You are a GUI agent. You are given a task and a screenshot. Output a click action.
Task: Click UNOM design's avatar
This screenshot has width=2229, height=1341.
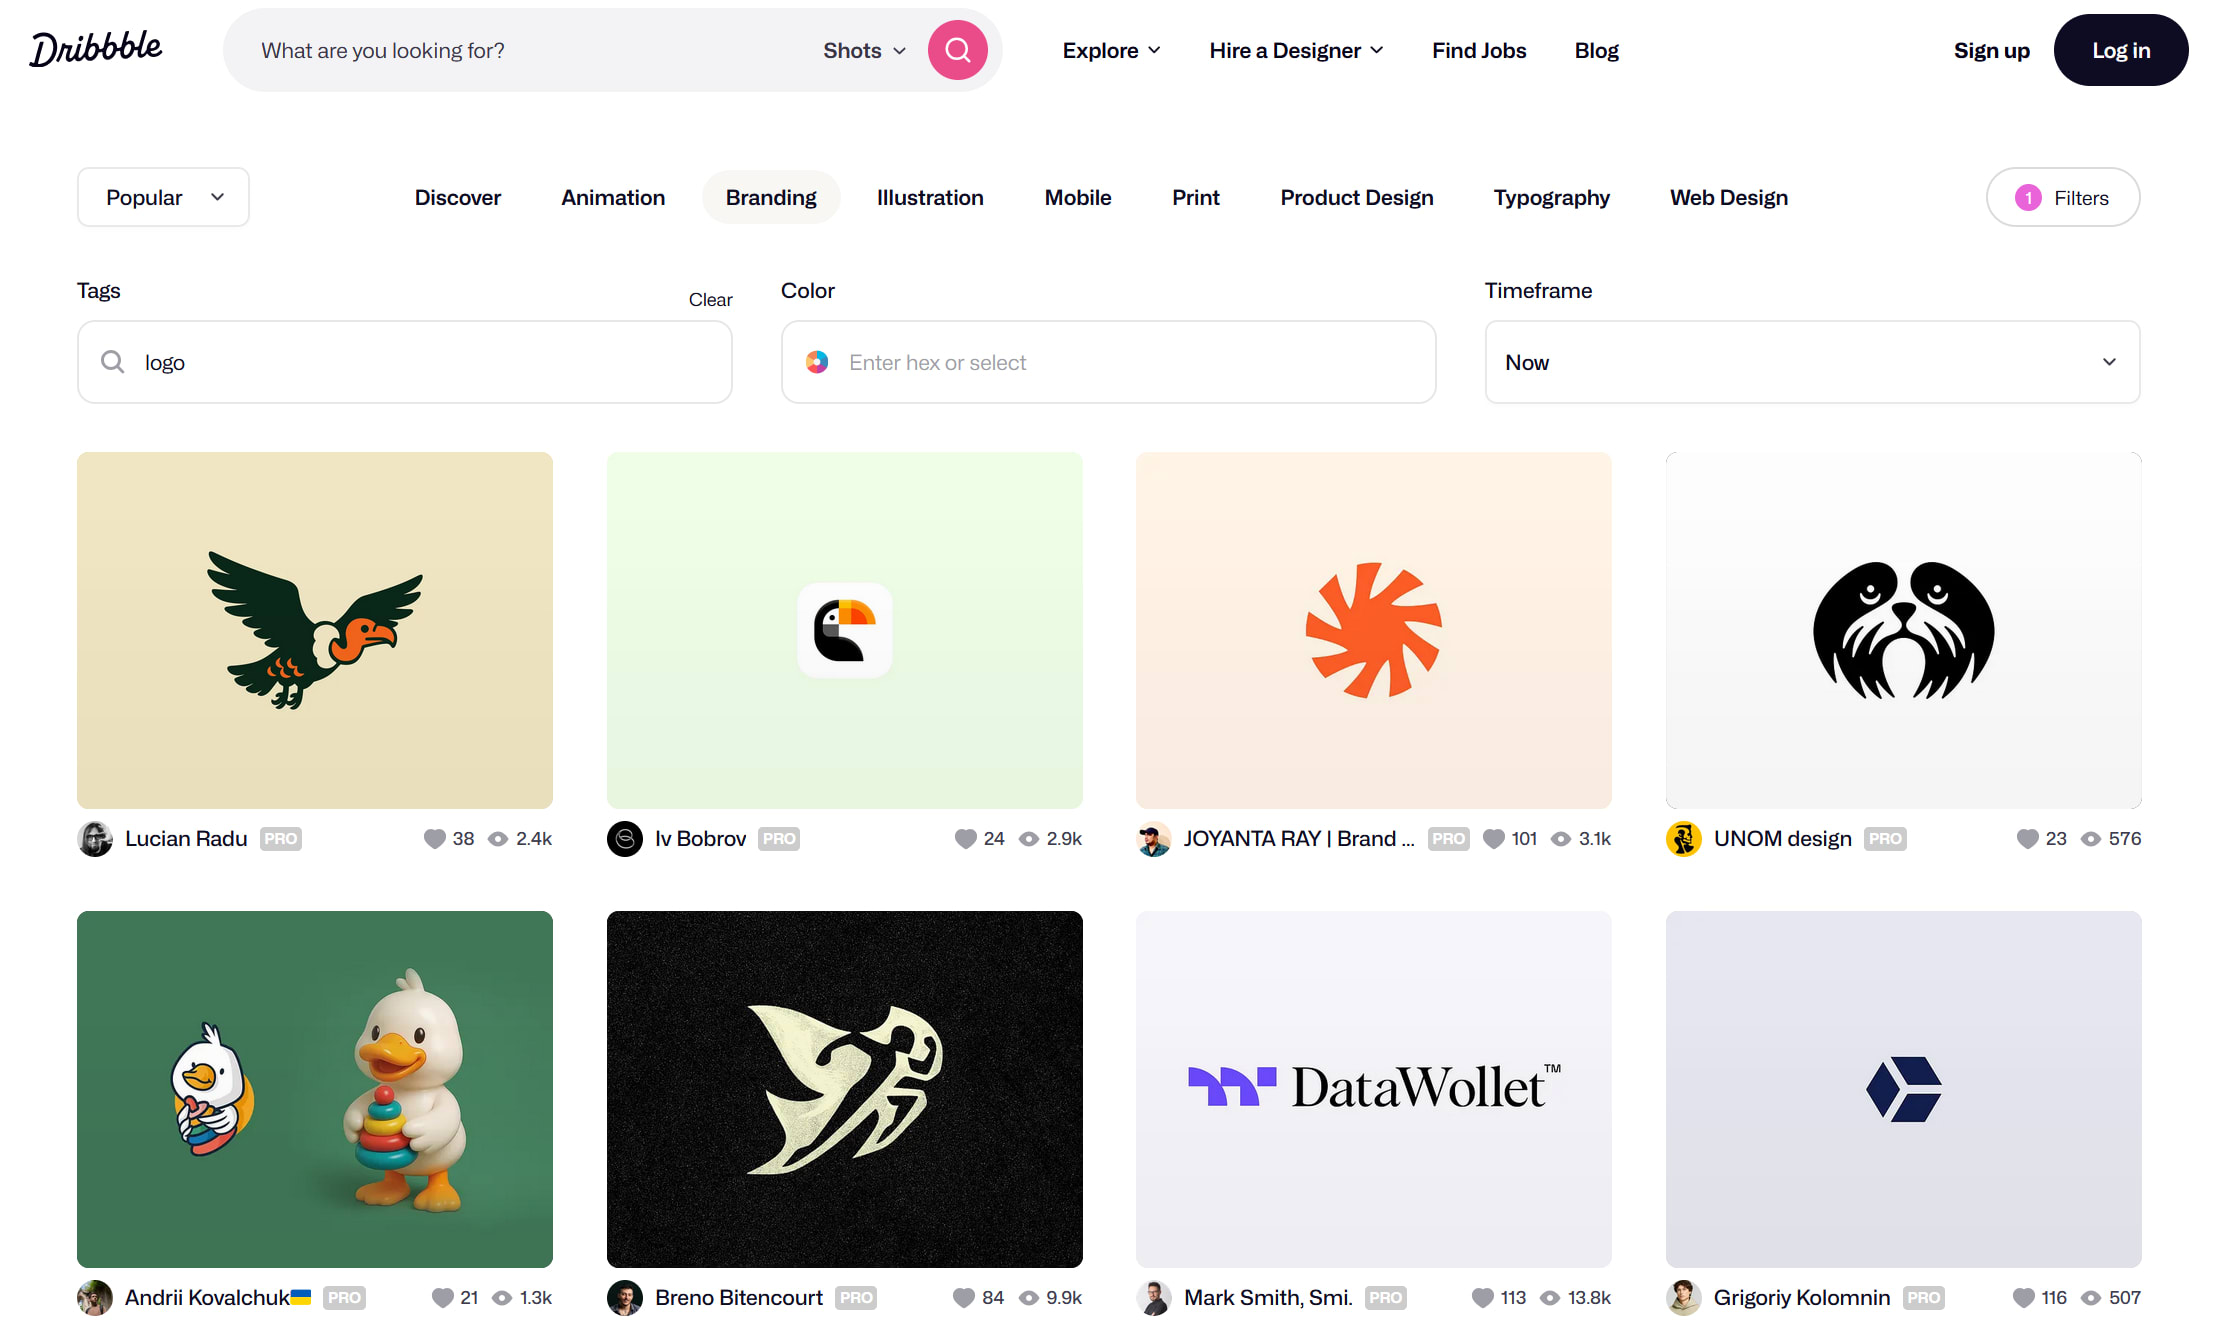pos(1684,839)
